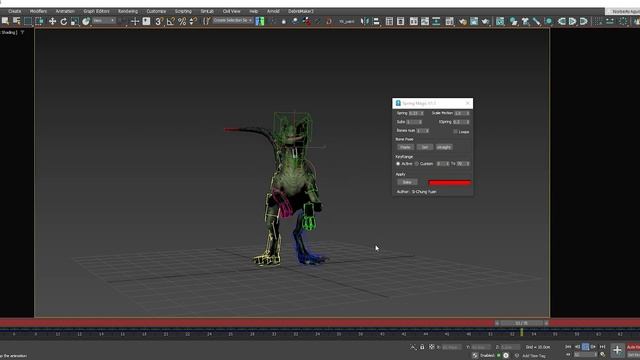
Task: Open the Modifiers menu
Action: (38, 11)
